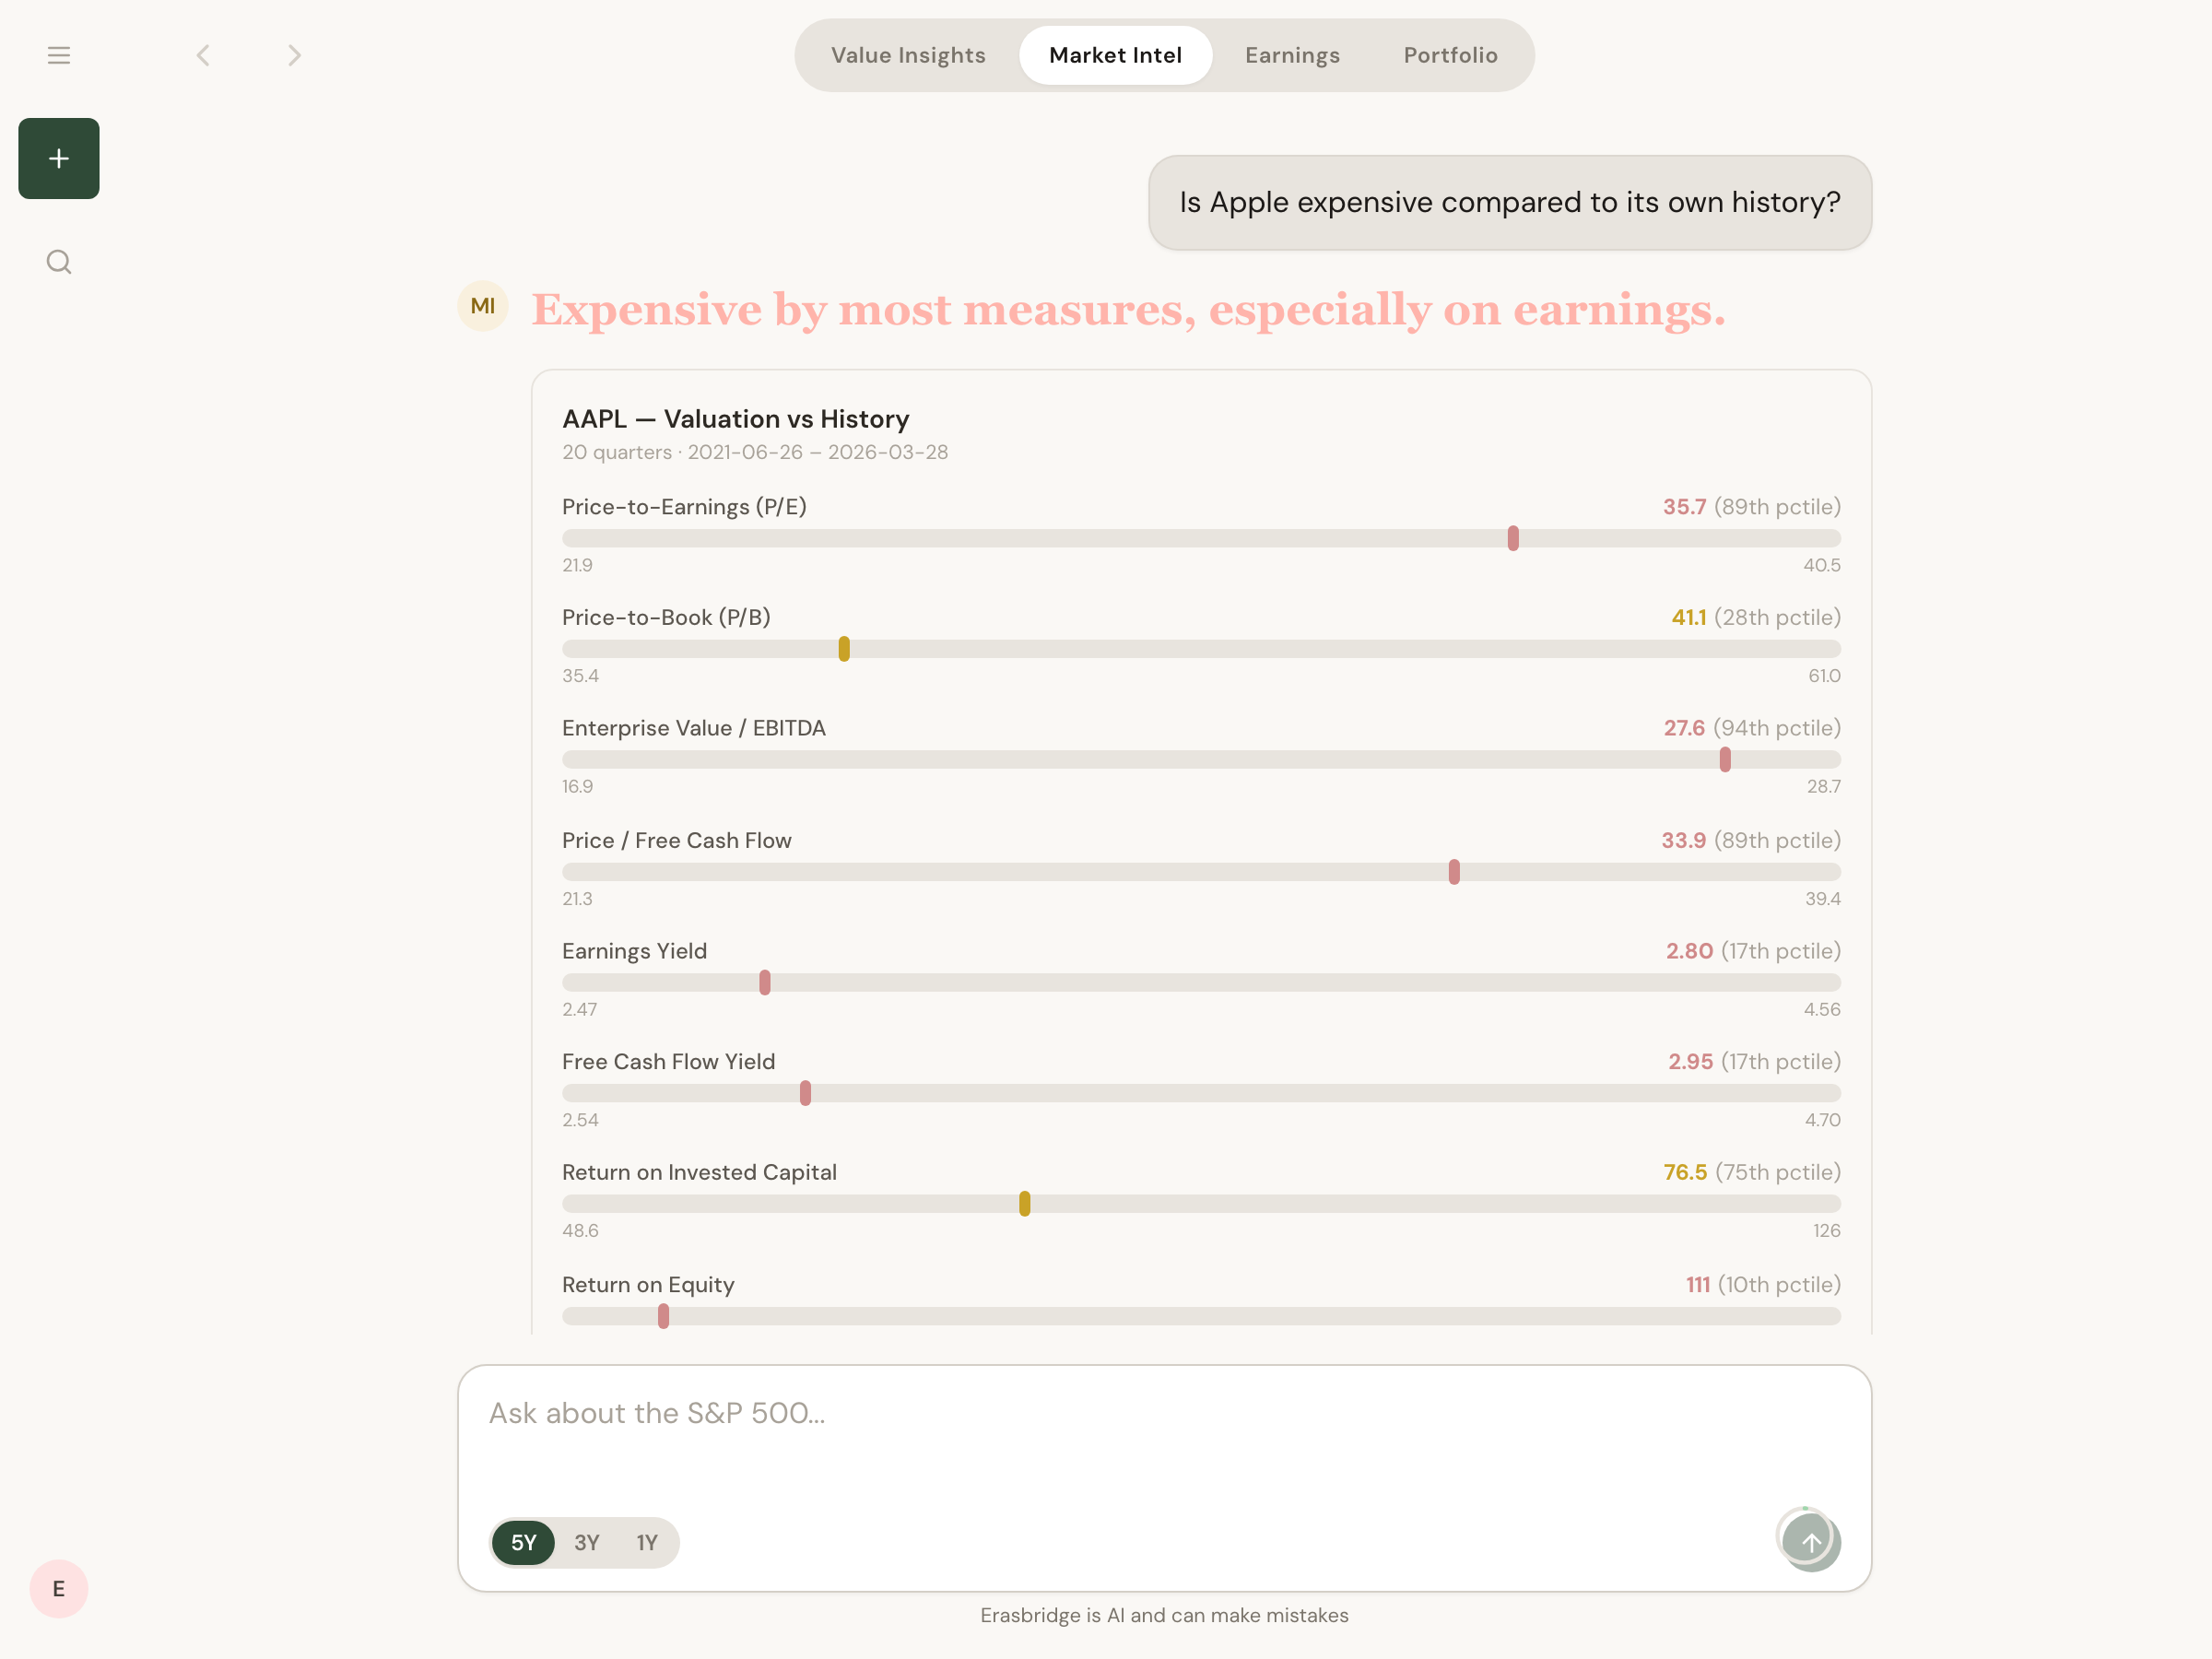Click the Price/FCF value 33.9
Screen dimensions: 2212x1659
pyautogui.click(x=1684, y=840)
